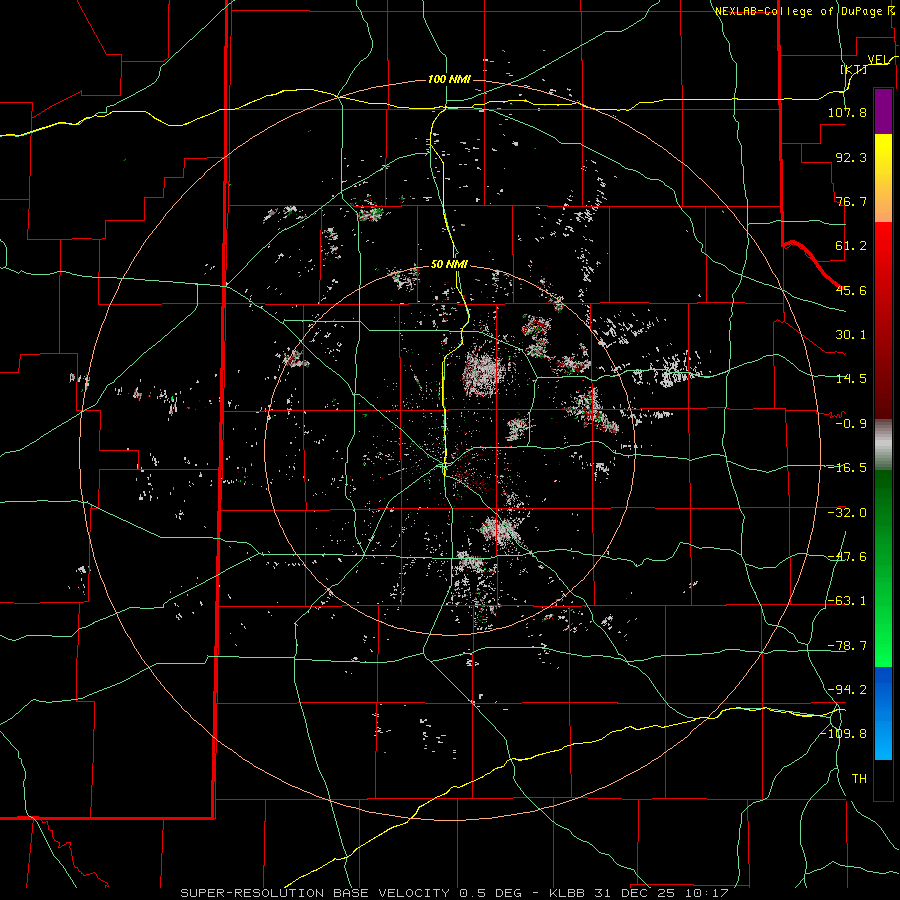Screen dimensions: 900x900
Task: Click the -78.7 scale value
Action: tap(847, 646)
